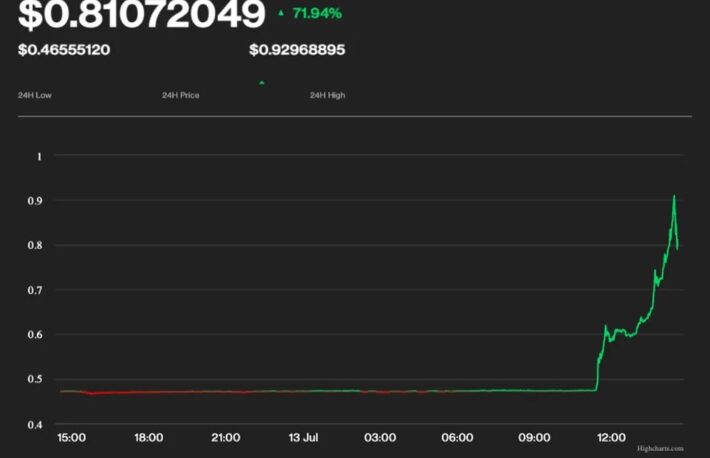The image size is (710, 458).
Task: Click the 24H low value $0.46555120
Action: [64, 49]
